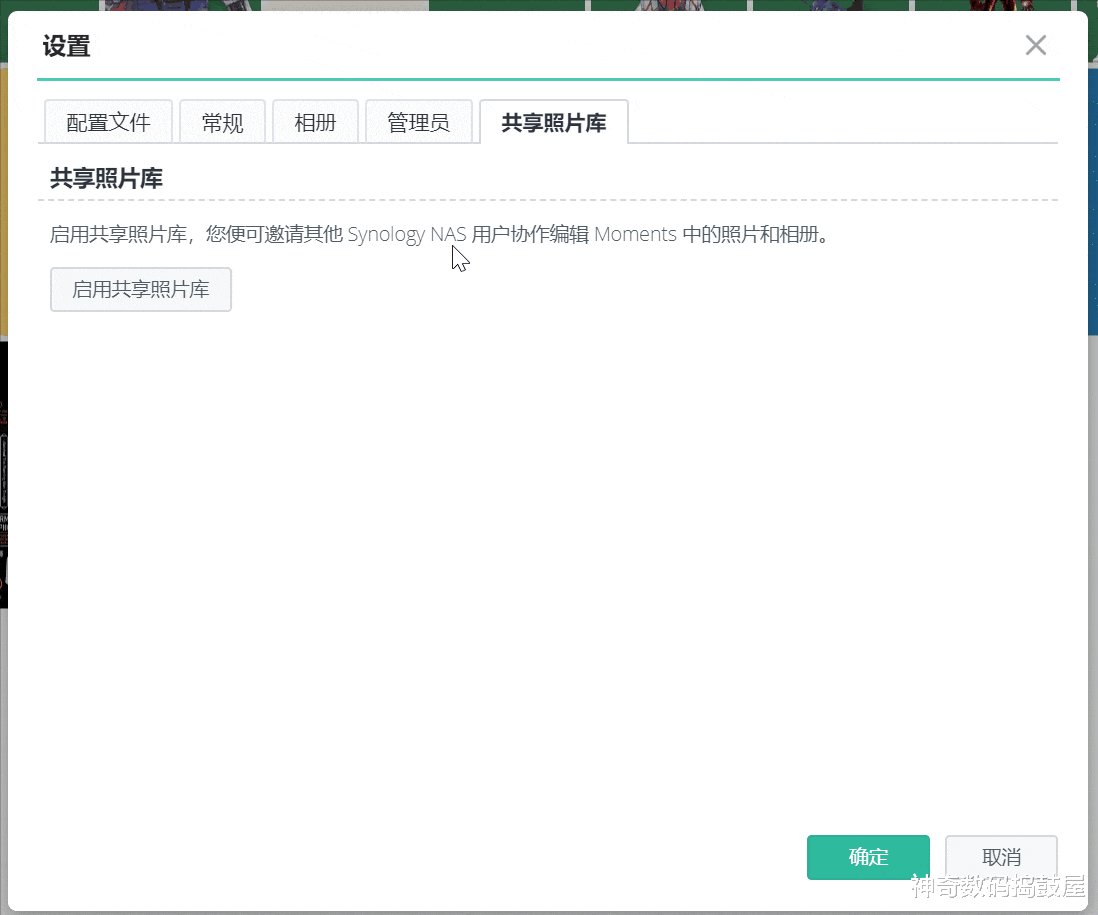
Task: Confirm settings with the 确定 button
Action: click(868, 857)
